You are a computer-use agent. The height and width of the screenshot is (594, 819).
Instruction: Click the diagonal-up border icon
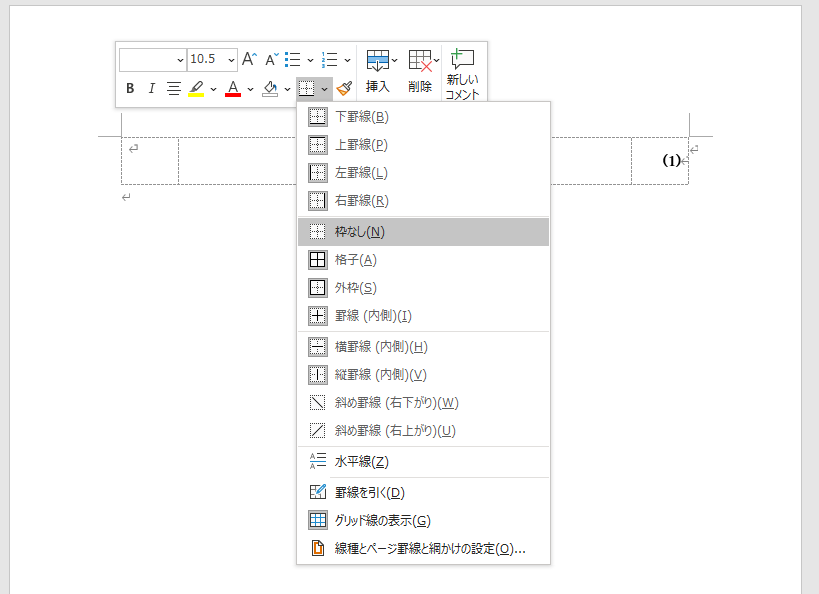(318, 430)
